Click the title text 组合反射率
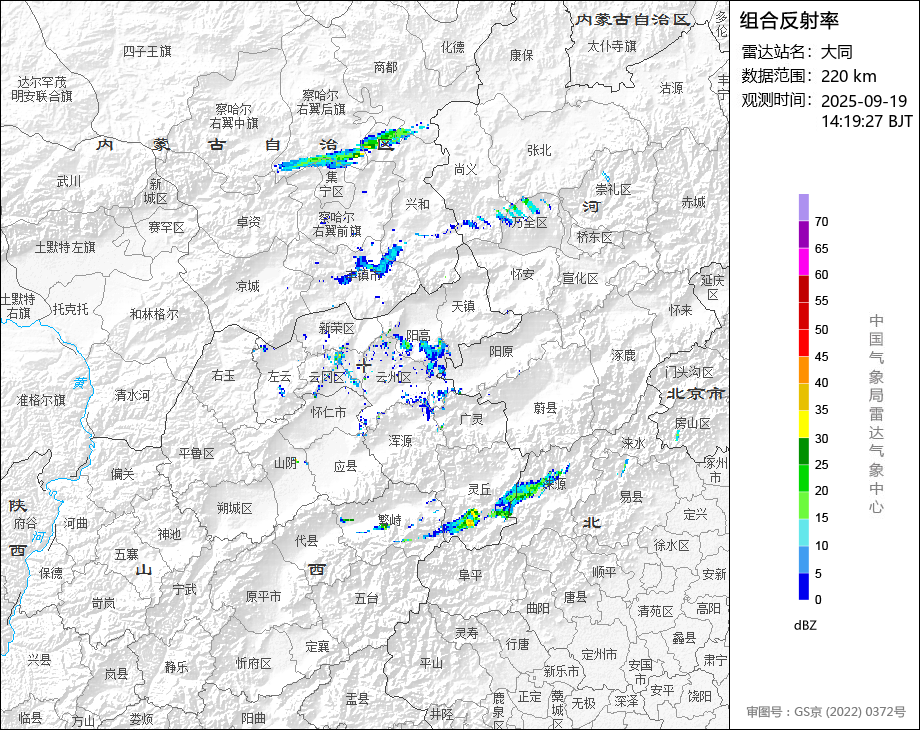 tap(789, 21)
